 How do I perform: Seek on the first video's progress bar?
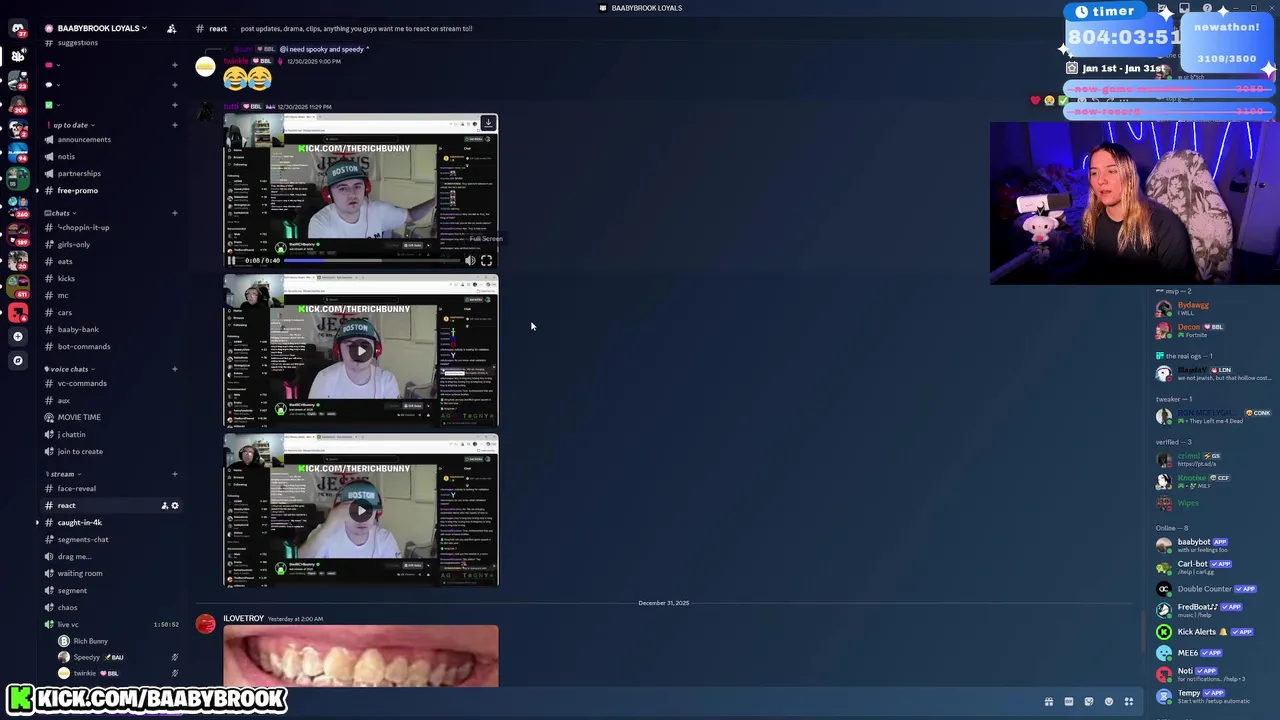373,260
